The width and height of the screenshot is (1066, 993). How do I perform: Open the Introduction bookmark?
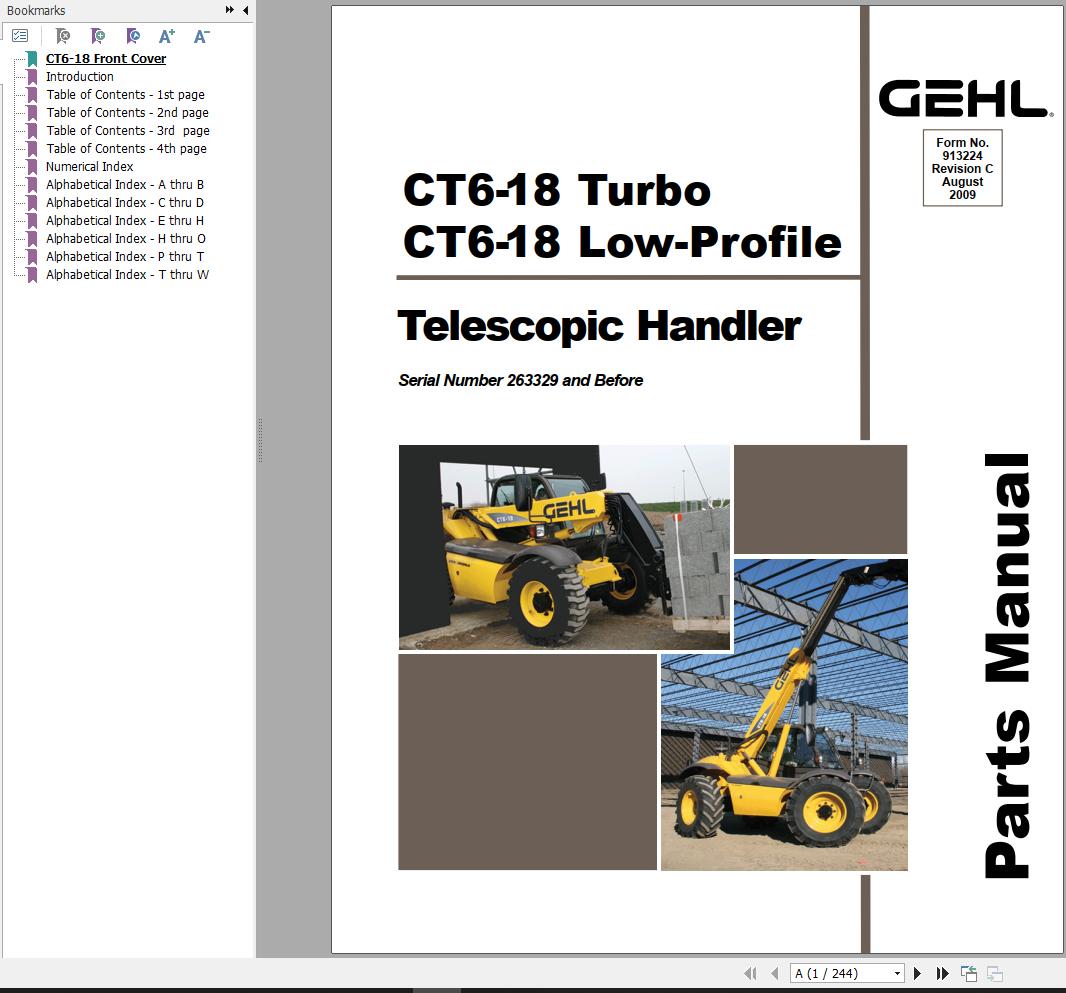80,77
